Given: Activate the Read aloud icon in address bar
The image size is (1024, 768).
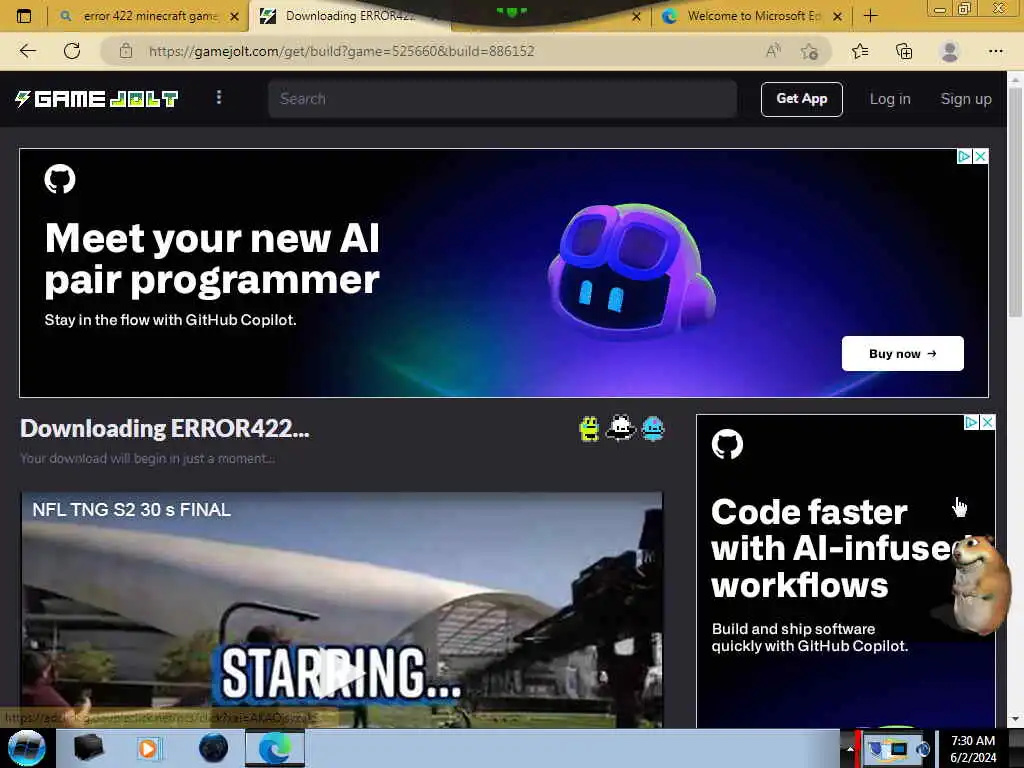Looking at the screenshot, I should (x=773, y=51).
